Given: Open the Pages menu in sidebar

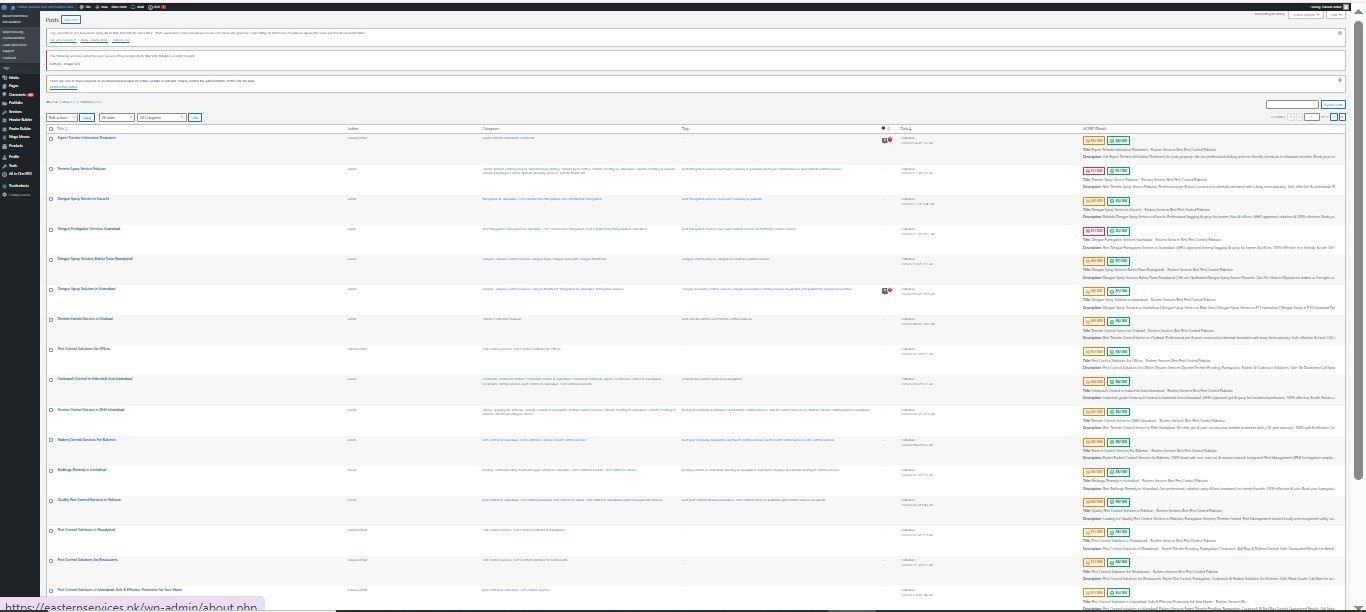Looking at the screenshot, I should click(14, 86).
